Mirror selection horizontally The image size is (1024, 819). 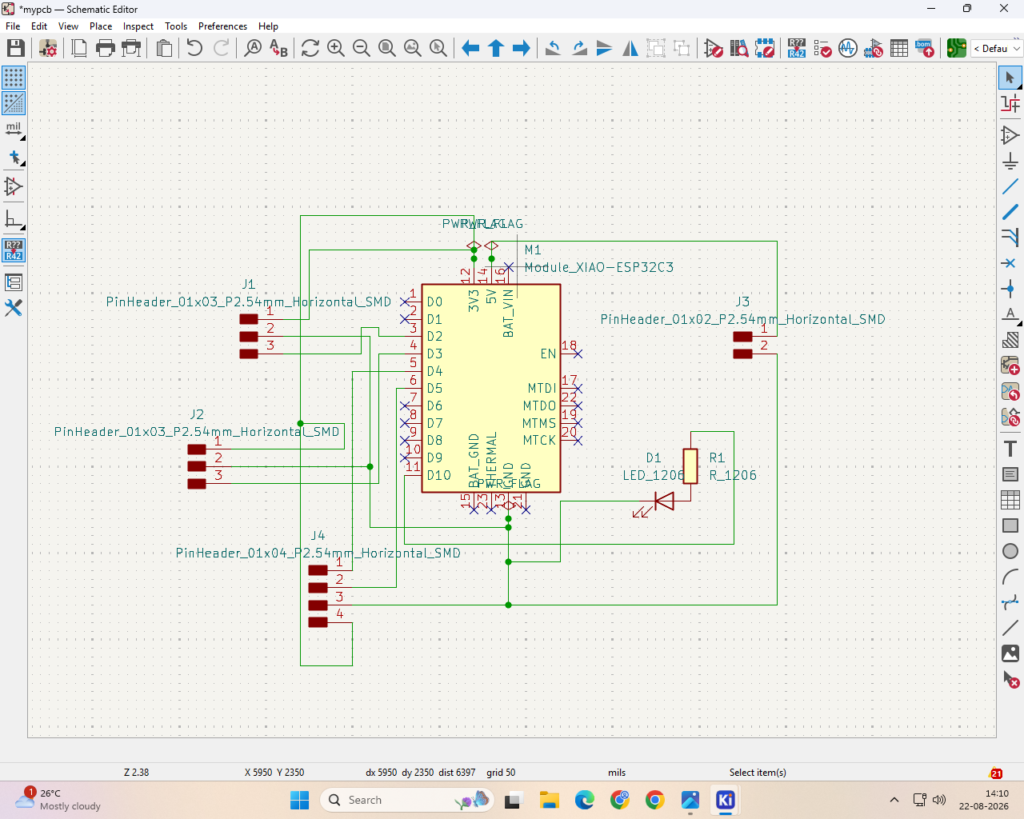point(630,48)
